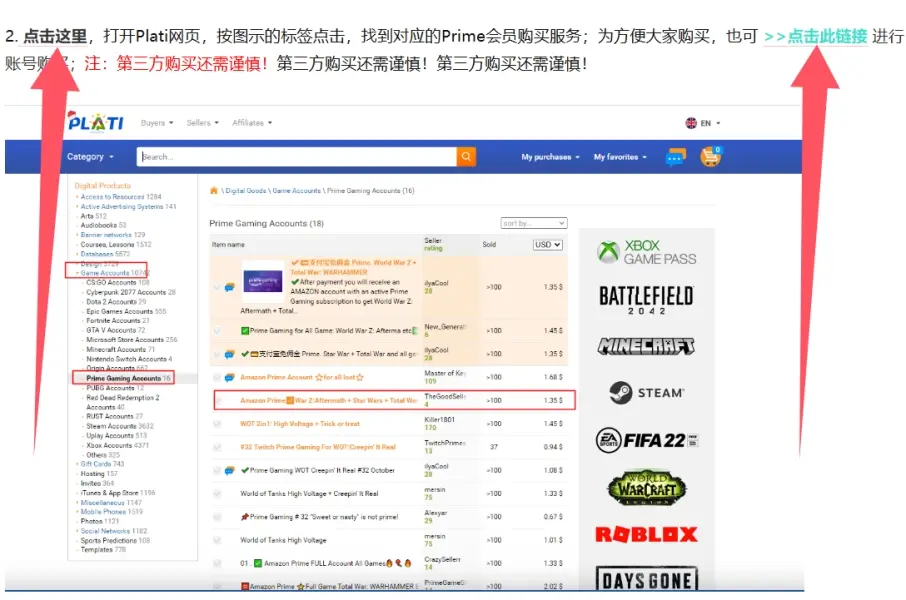The width and height of the screenshot is (906, 600).
Task: Open the Battlefield 2042 logo
Action: [646, 300]
